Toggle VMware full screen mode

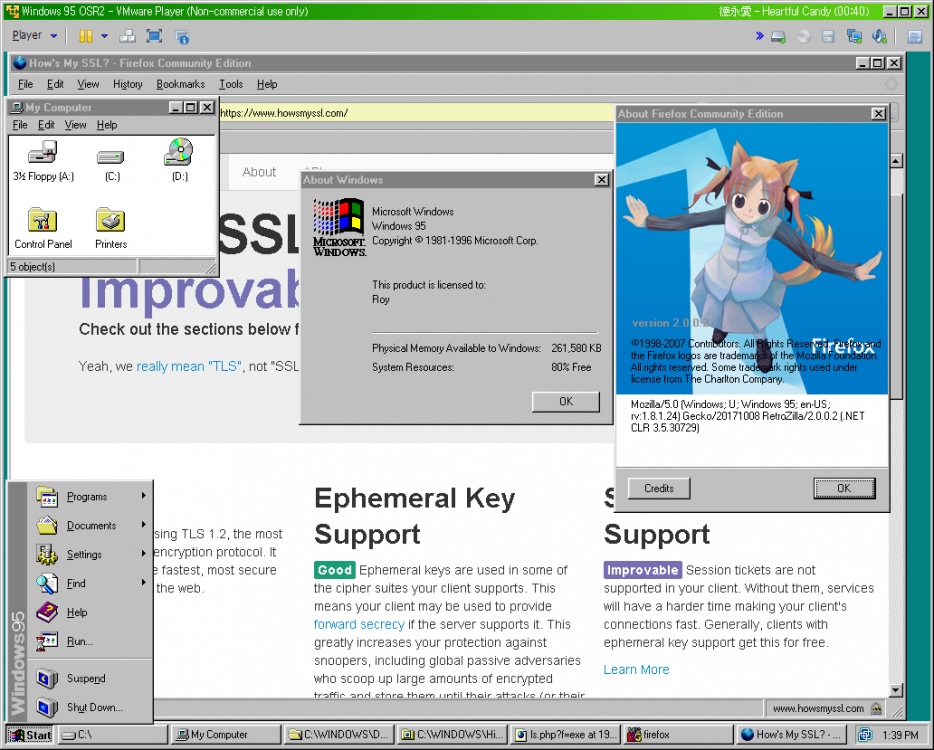[152, 35]
